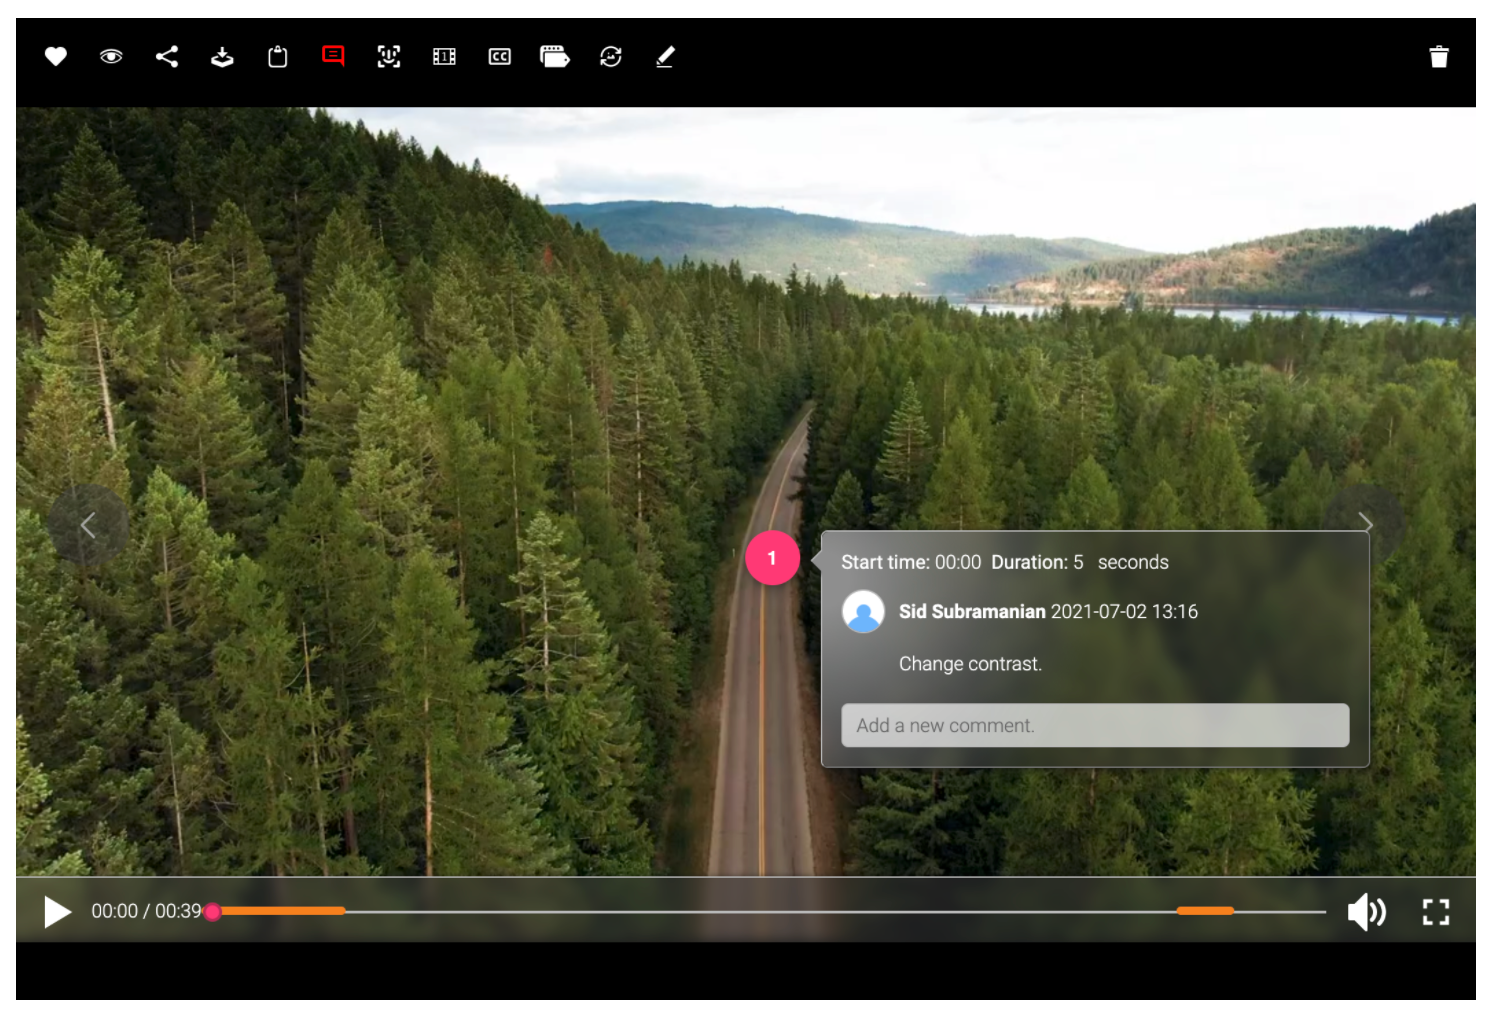Play the video
The width and height of the screenshot is (1494, 1026).
pos(57,912)
